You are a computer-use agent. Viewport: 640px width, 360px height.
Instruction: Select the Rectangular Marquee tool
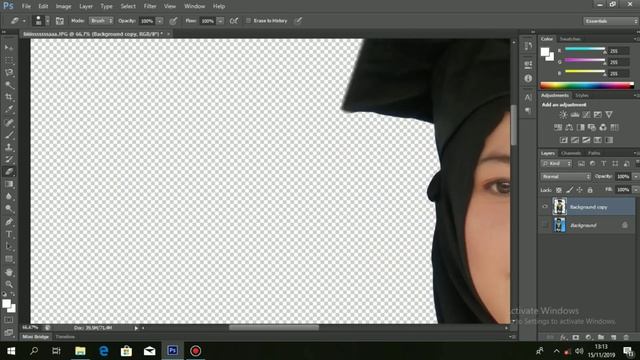[x=9, y=60]
